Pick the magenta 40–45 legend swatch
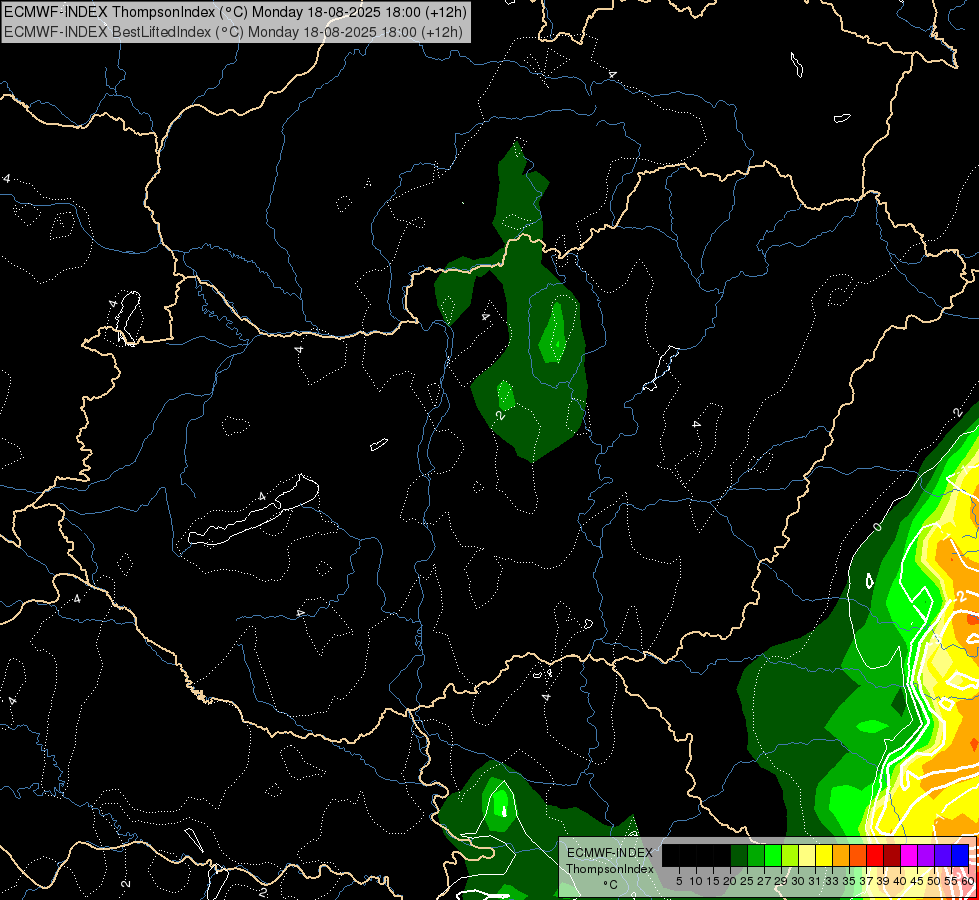Screen dimensions: 979x900 909,855
